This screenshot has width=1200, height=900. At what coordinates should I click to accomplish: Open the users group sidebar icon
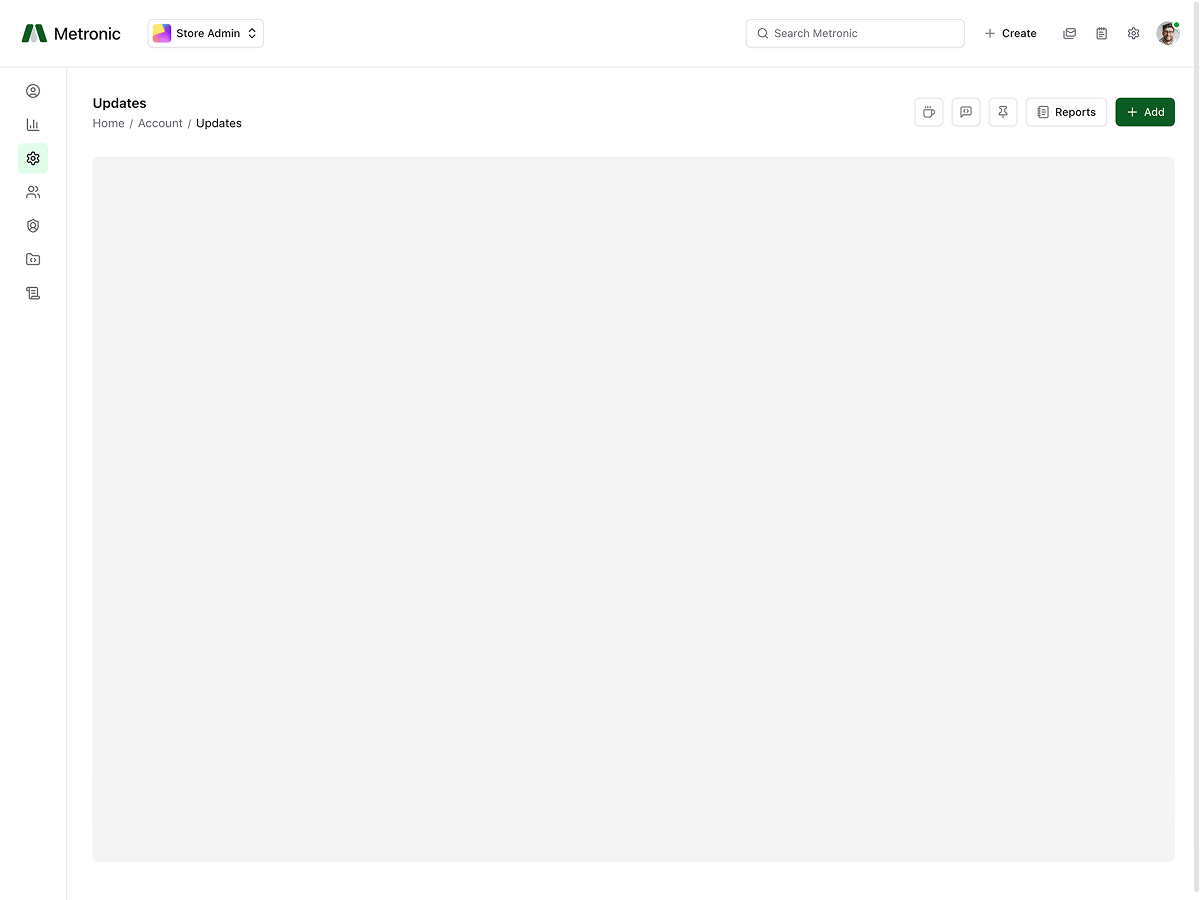click(33, 192)
